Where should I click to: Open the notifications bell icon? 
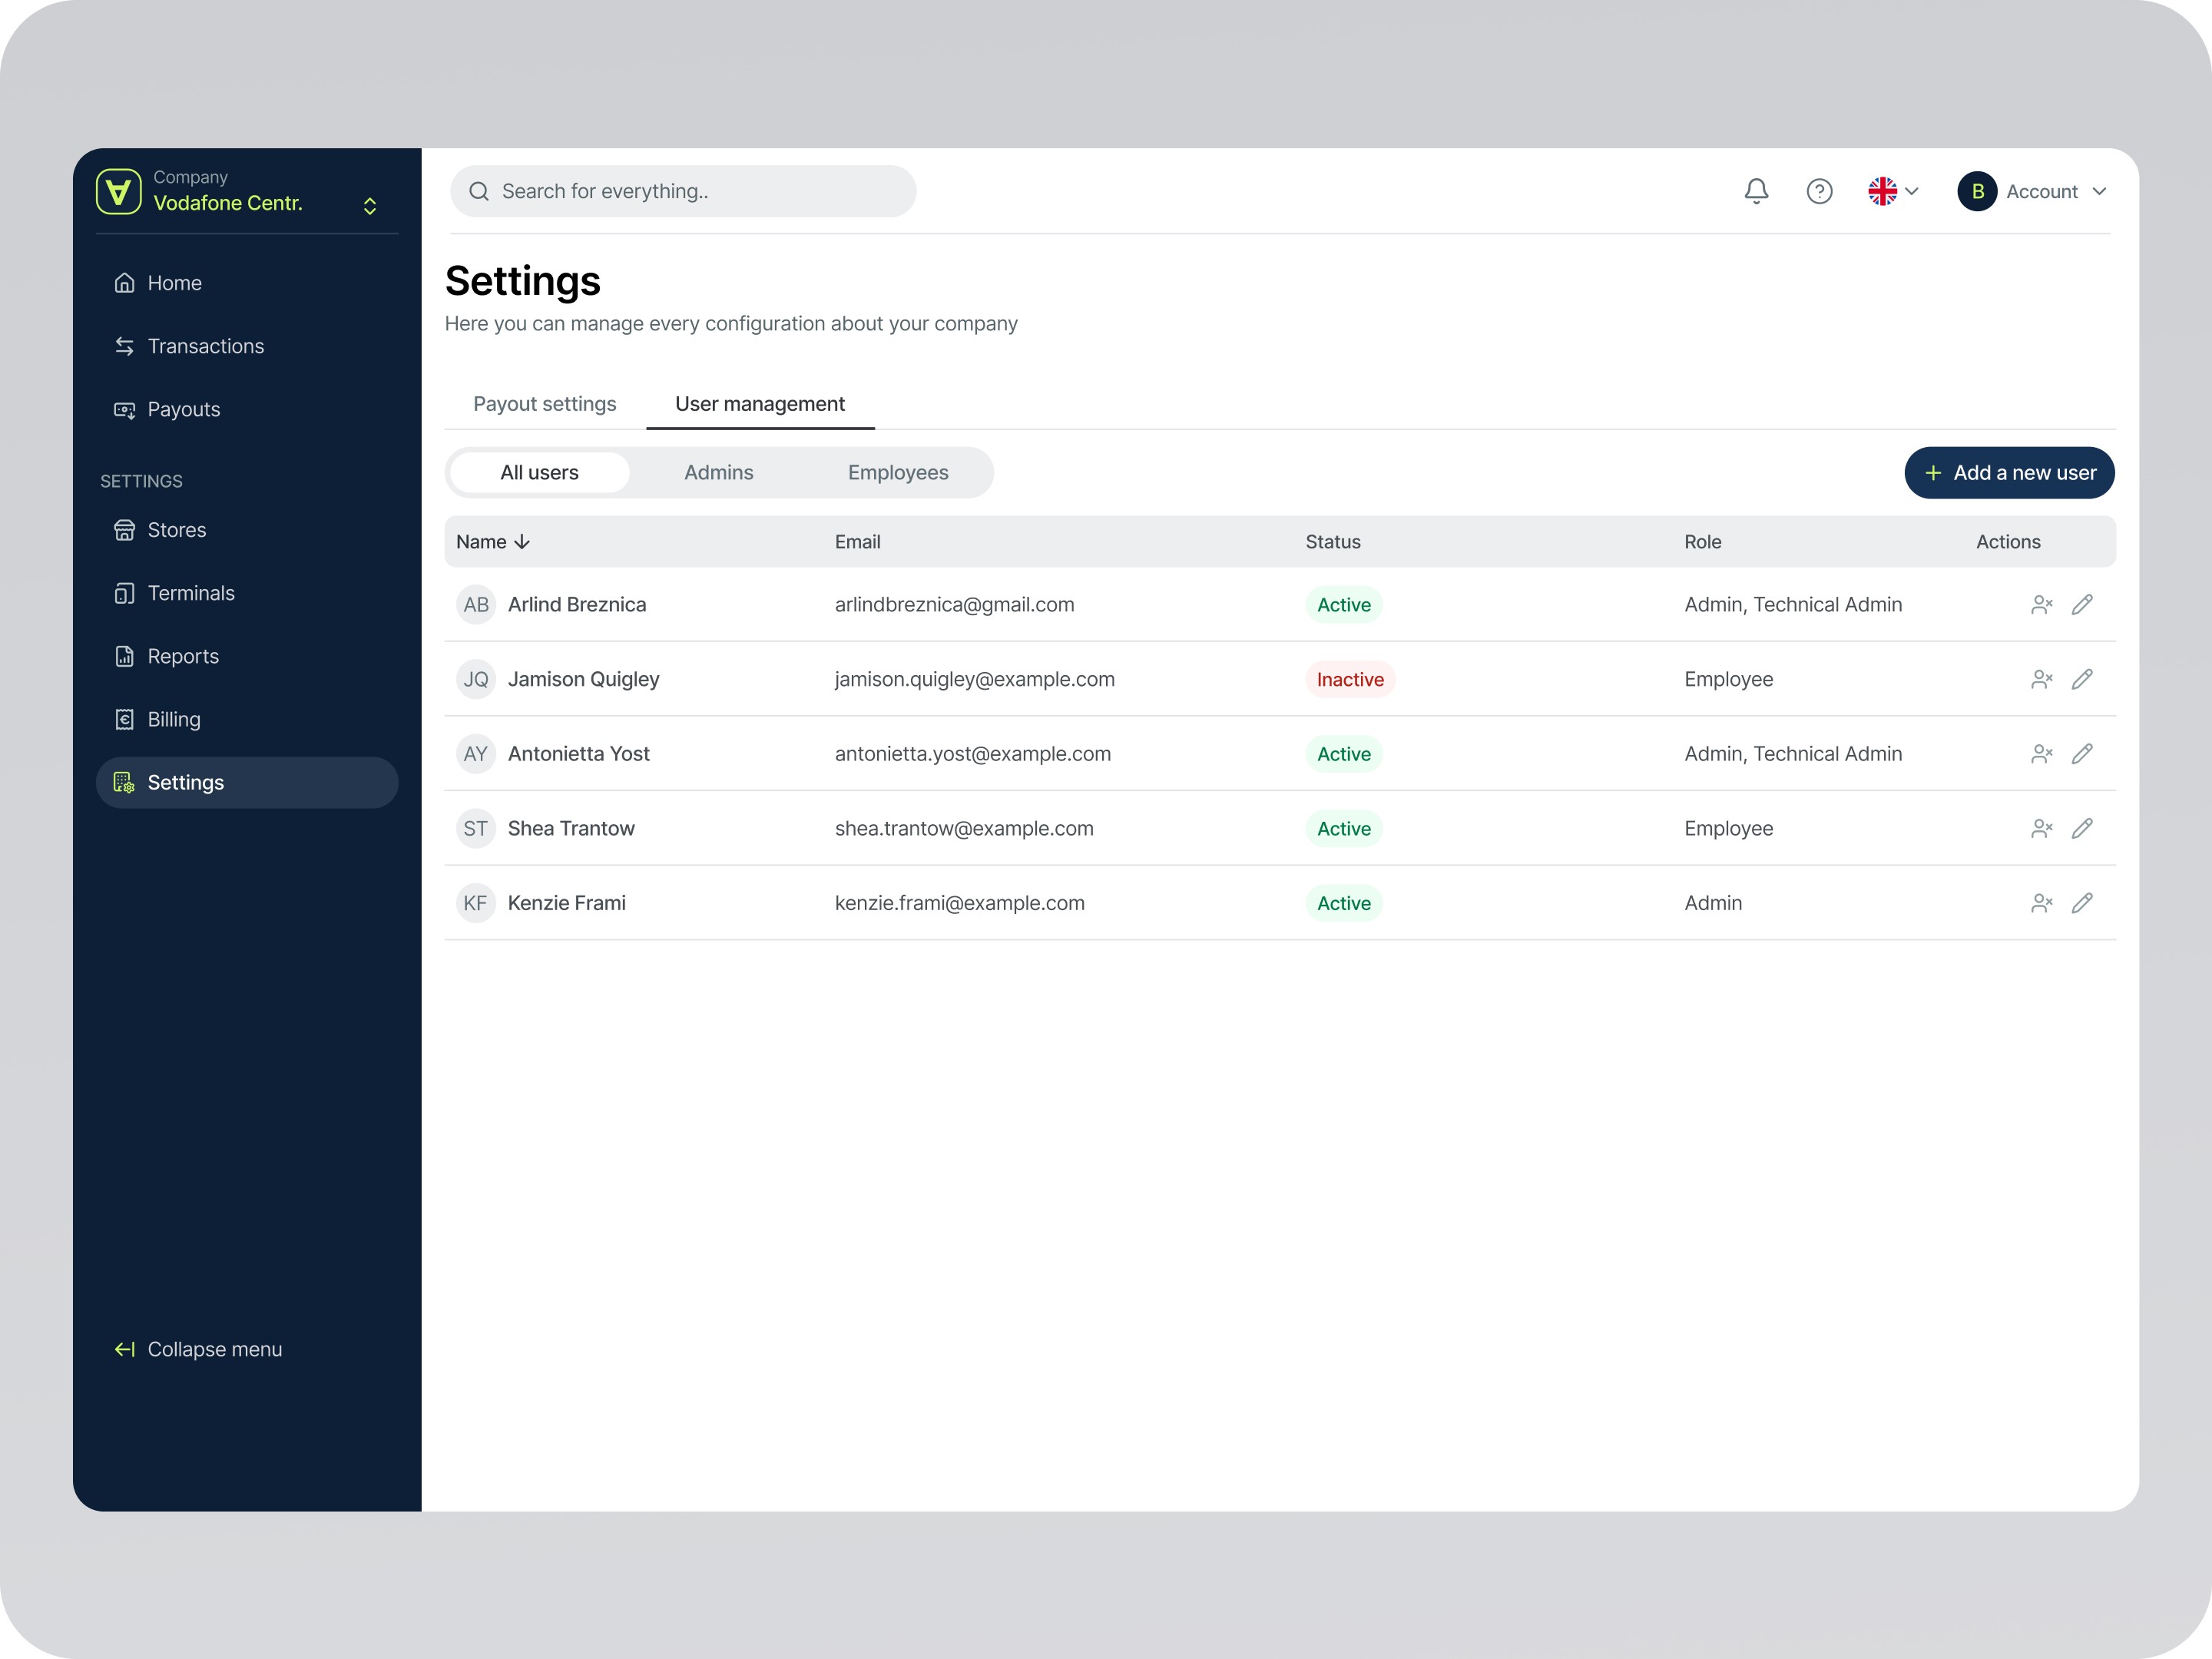tap(1756, 191)
